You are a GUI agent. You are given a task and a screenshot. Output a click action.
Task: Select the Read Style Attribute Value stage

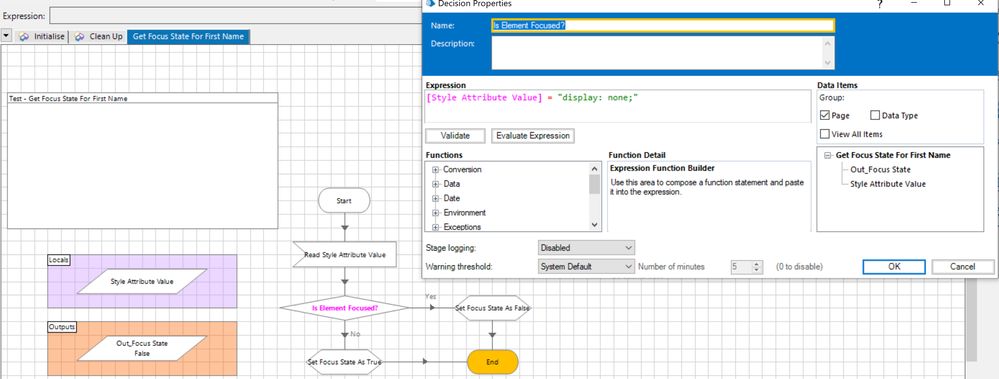(345, 255)
